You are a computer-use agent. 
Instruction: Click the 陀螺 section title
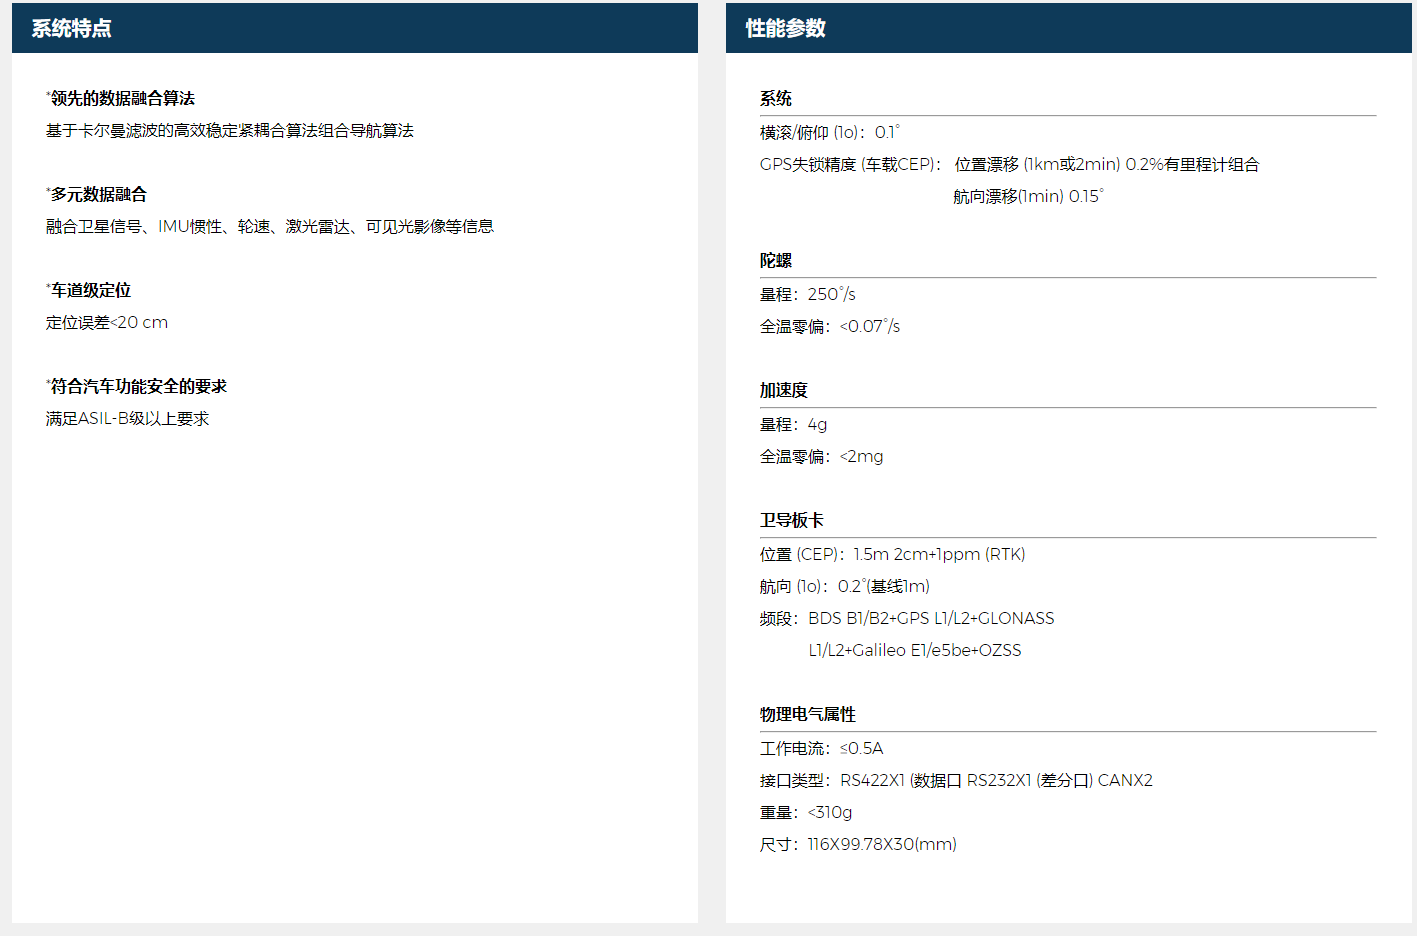(x=776, y=260)
